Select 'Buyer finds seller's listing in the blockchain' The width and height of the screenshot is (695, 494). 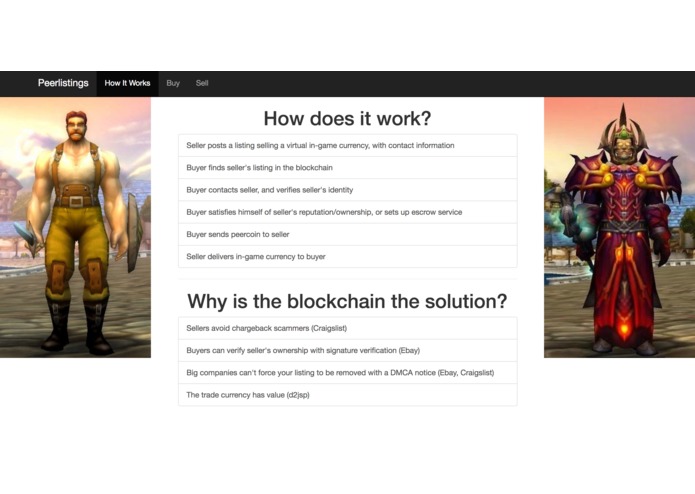348,167
